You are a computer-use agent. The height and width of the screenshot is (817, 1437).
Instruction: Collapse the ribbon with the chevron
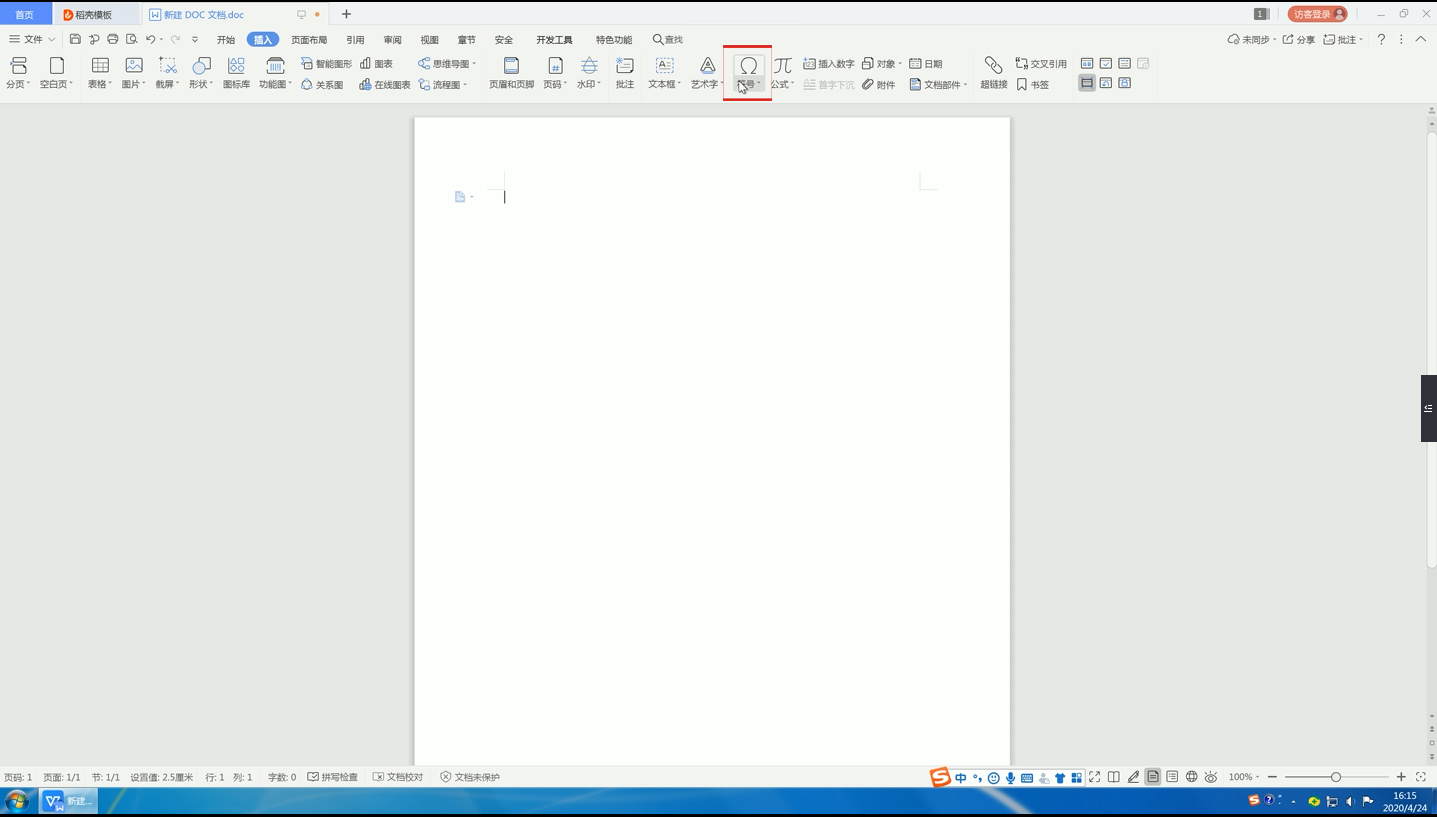click(x=1420, y=39)
